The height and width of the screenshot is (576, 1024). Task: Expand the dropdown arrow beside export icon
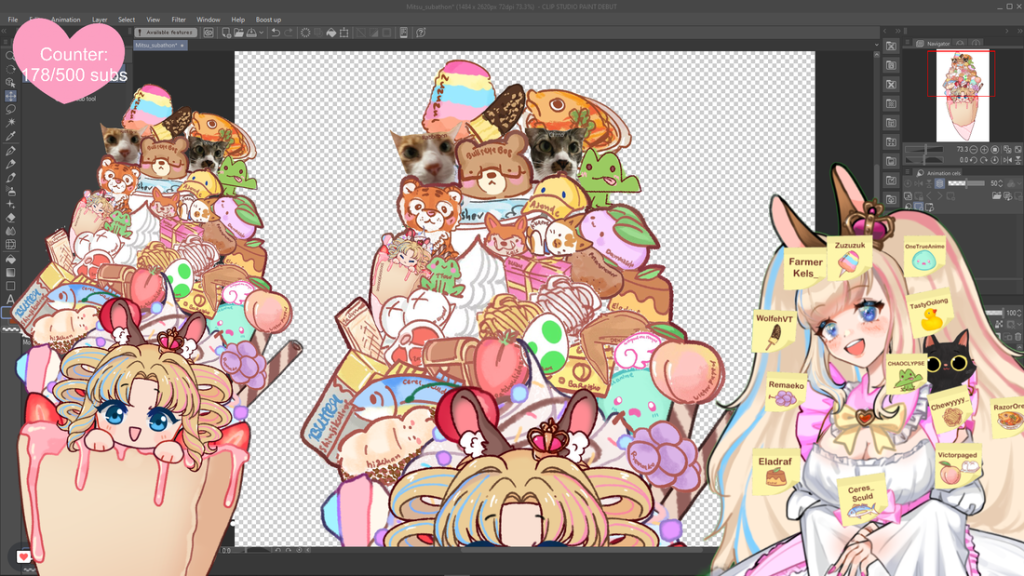(x=262, y=32)
